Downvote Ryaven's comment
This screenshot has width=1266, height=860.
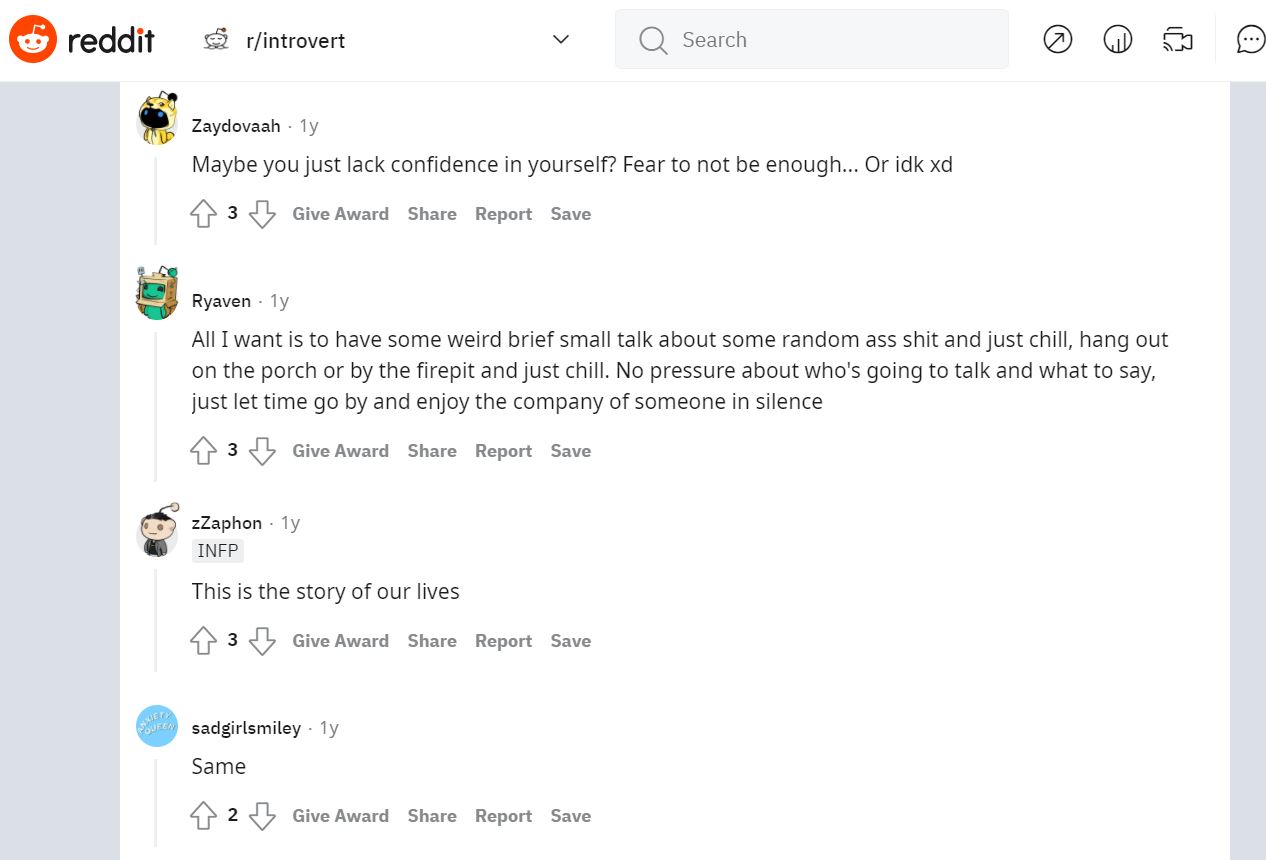tap(262, 451)
